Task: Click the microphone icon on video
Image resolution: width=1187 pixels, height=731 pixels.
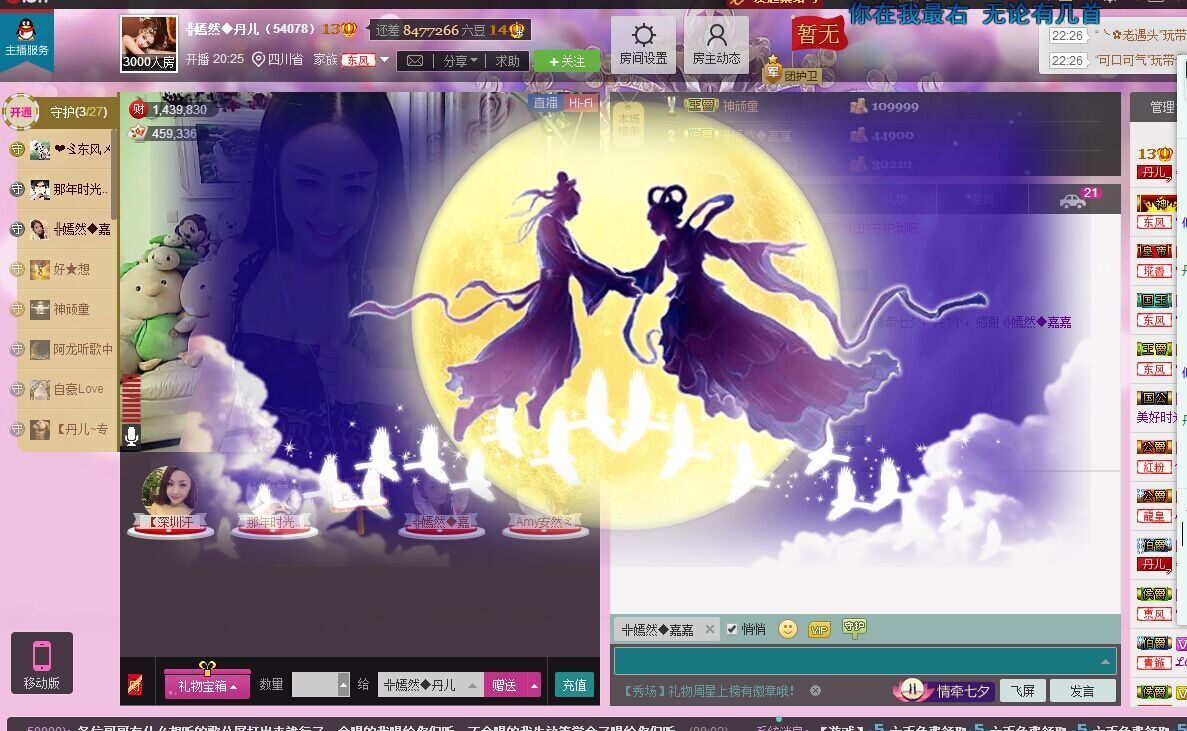Action: [x=131, y=436]
